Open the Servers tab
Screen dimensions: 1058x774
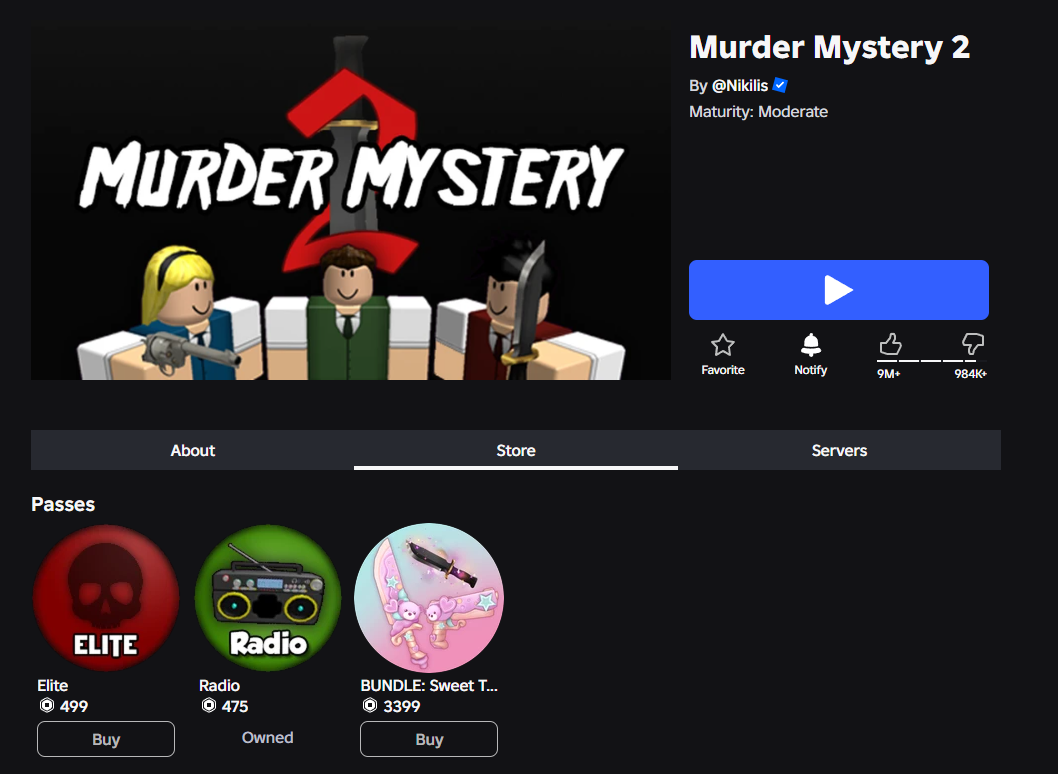(839, 450)
